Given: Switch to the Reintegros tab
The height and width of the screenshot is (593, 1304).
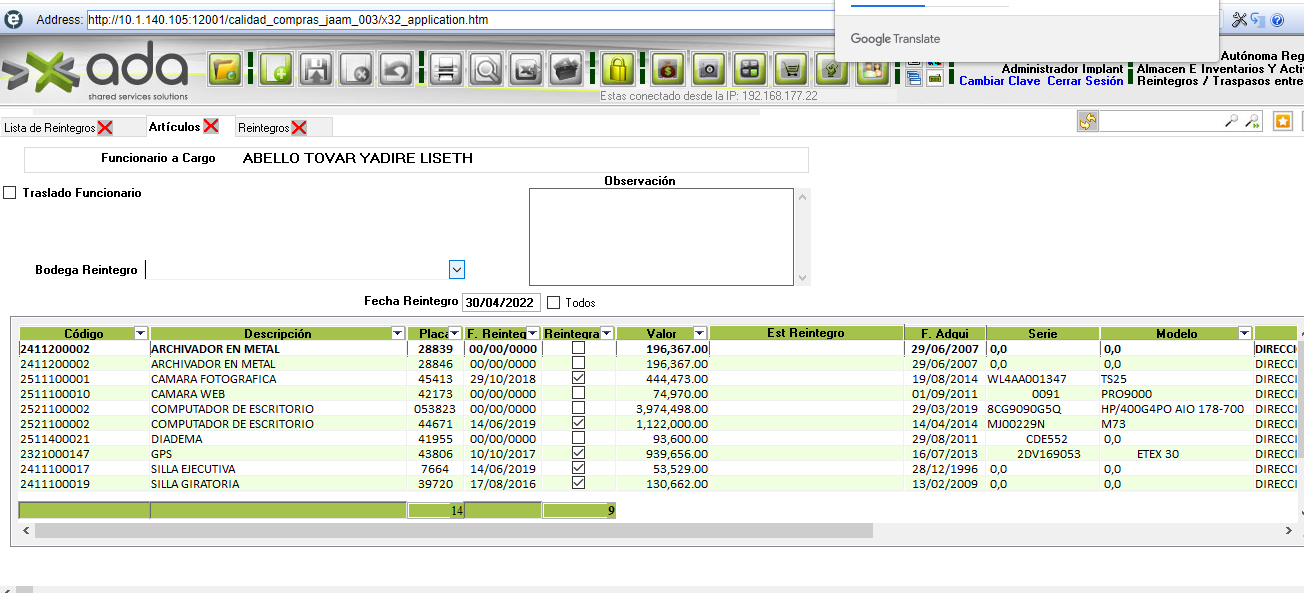Looking at the screenshot, I should coord(263,128).
